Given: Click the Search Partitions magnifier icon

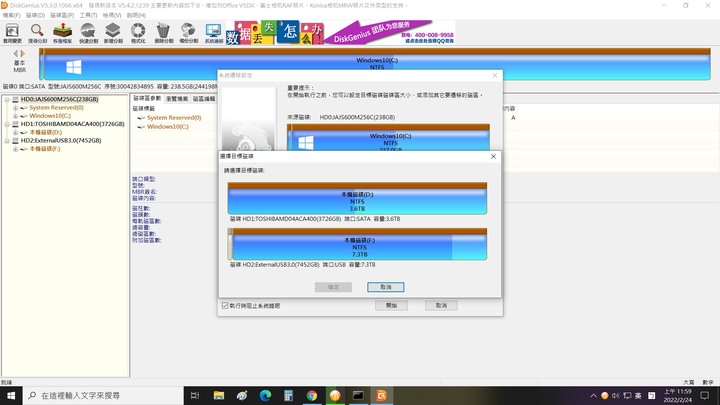Looking at the screenshot, I should click(x=37, y=33).
